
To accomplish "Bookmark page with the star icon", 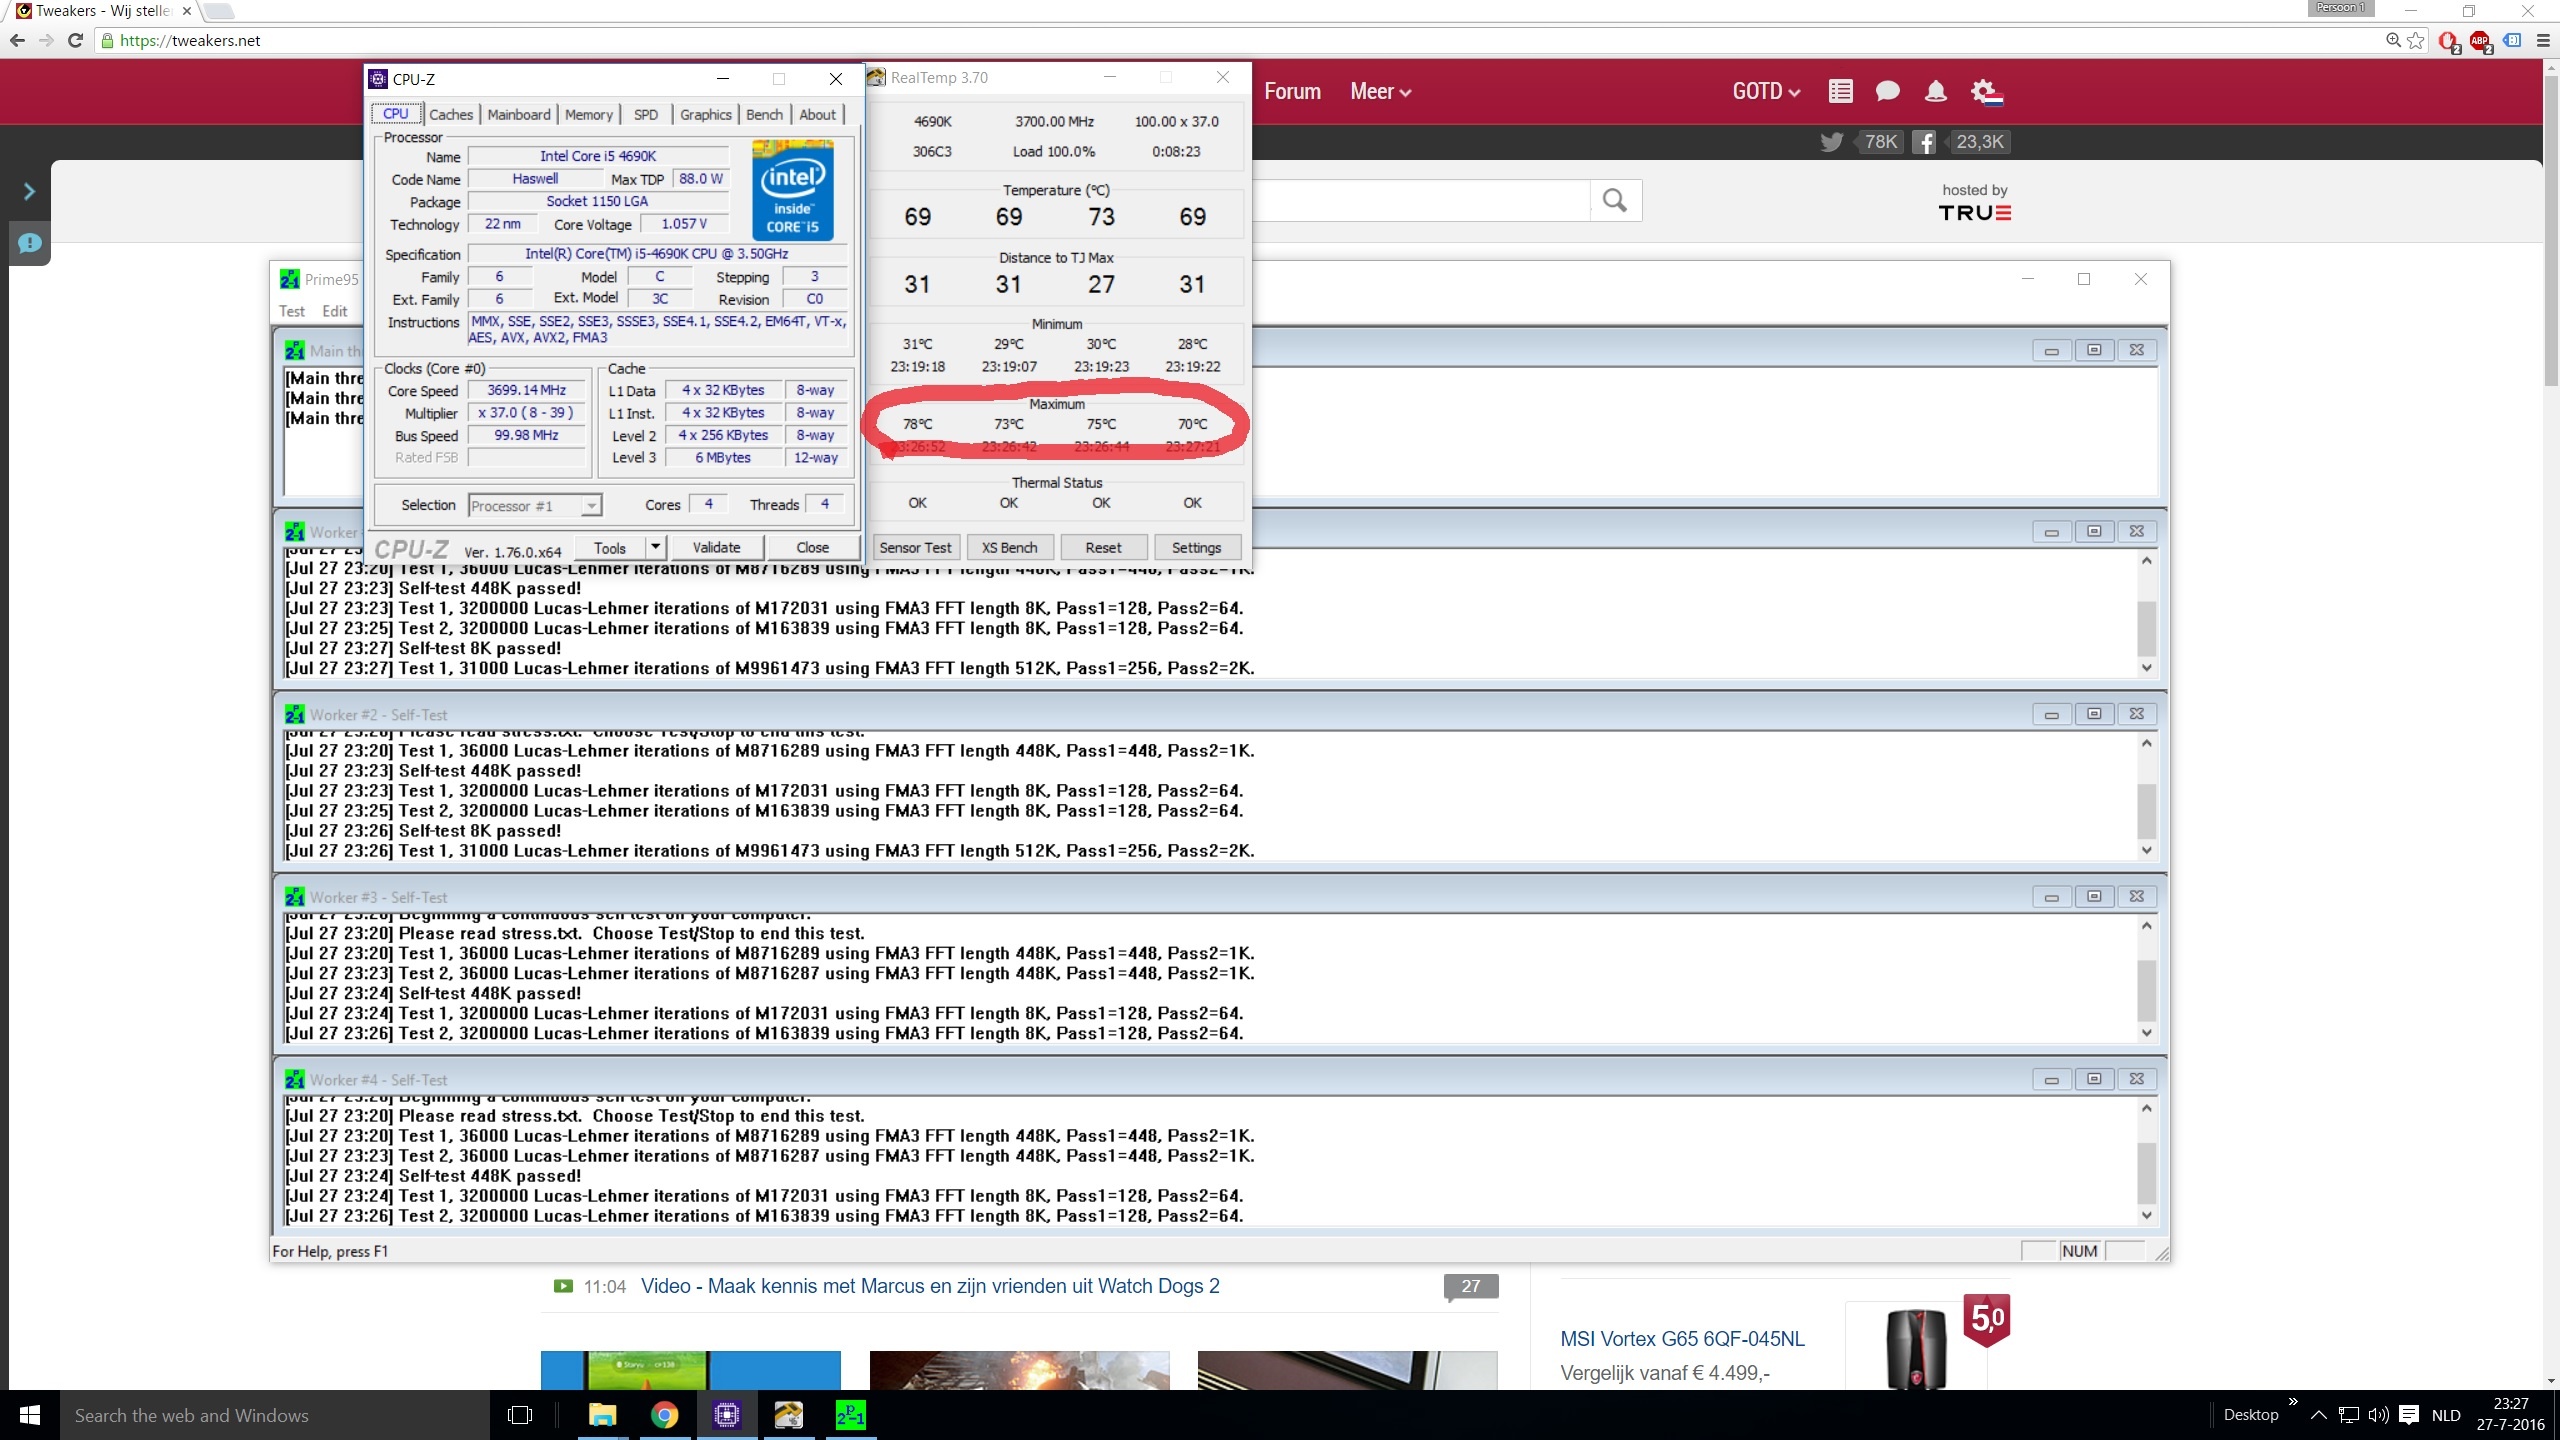I will click(x=2416, y=40).
